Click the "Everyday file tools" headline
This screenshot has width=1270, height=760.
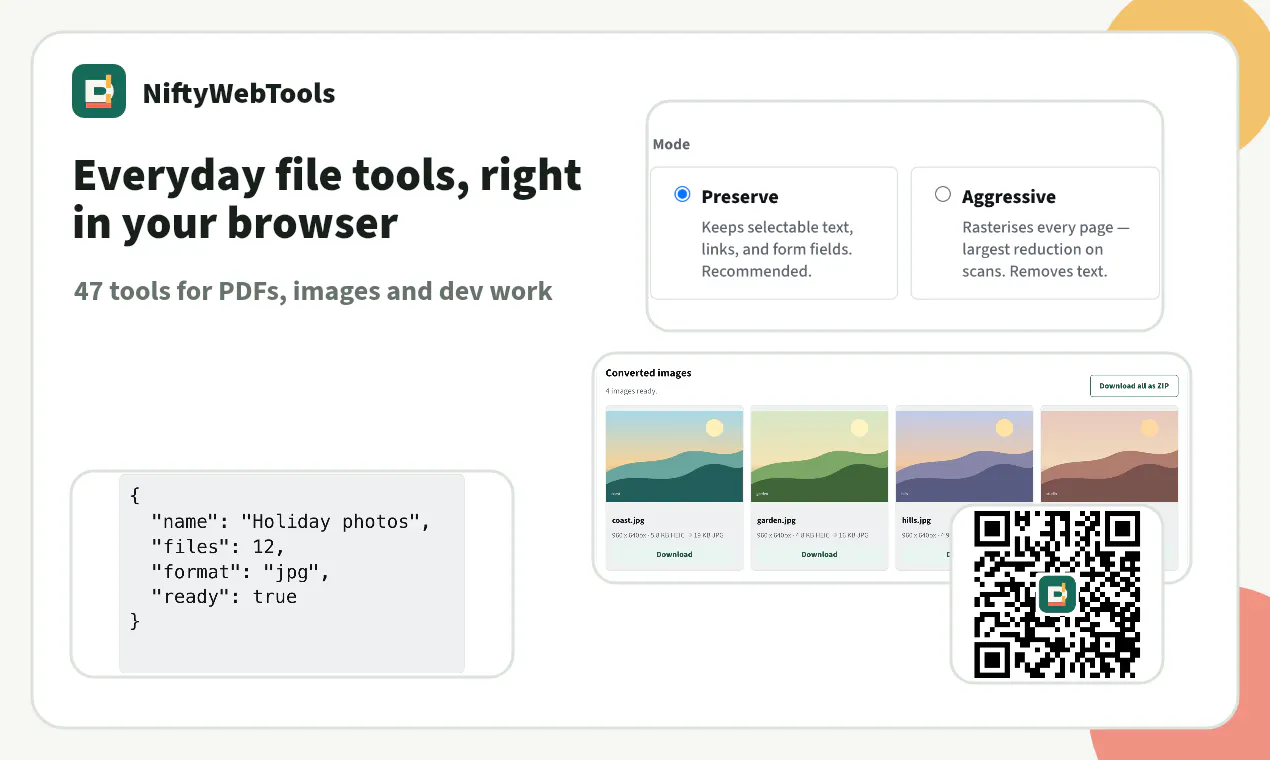tap(327, 199)
